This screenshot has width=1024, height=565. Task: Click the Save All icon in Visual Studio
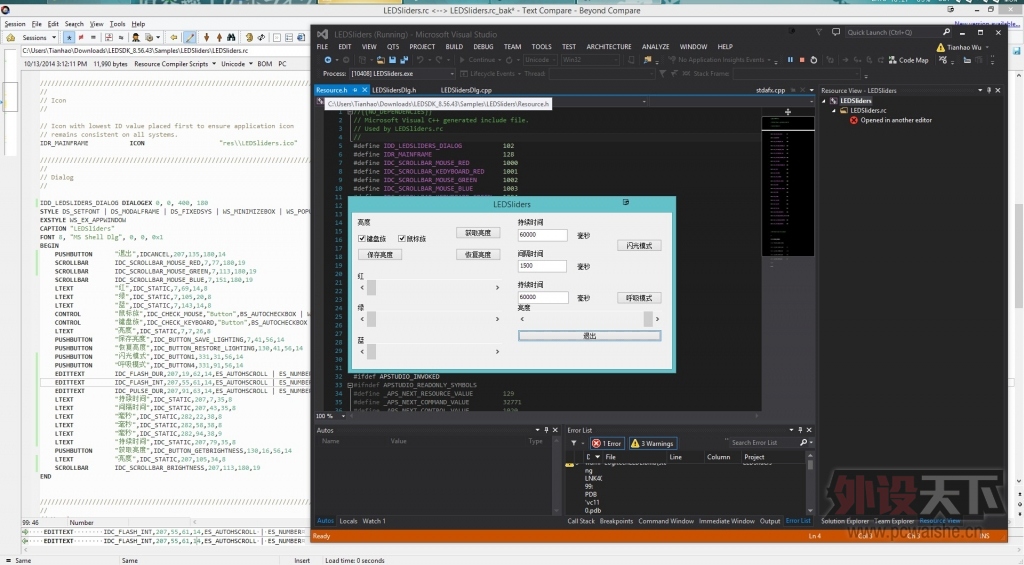tap(404, 59)
